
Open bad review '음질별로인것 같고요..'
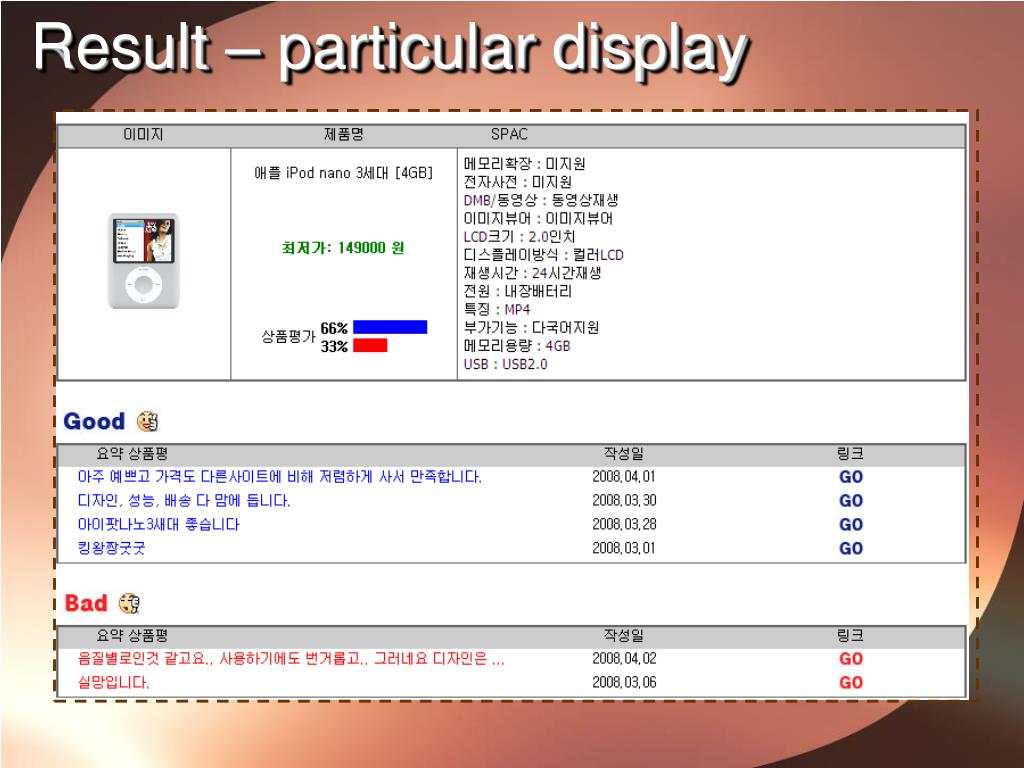[291, 658]
